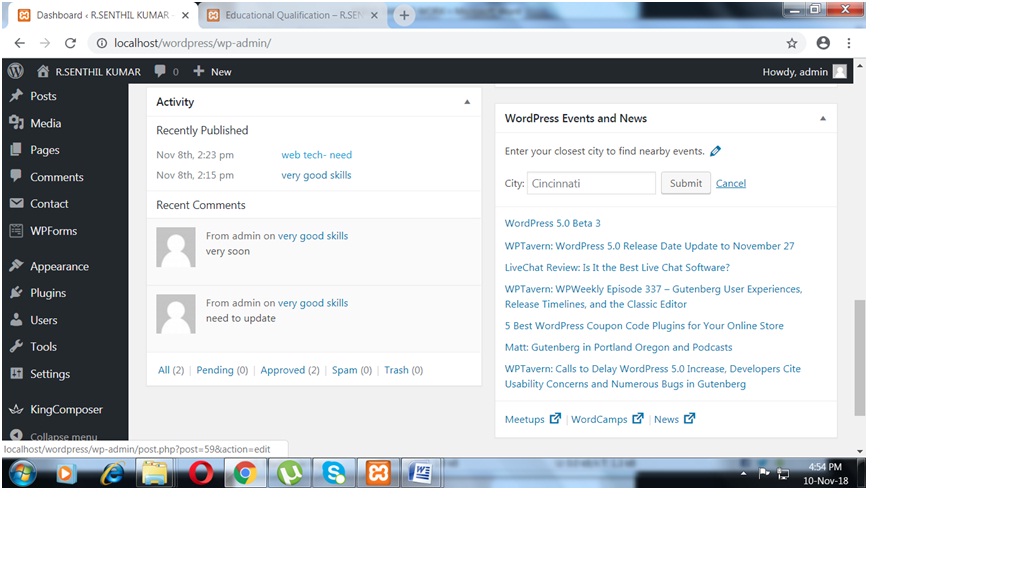Open the comments bubble icon in admin bar
Screen dimensions: 1036x562
click(161, 71)
